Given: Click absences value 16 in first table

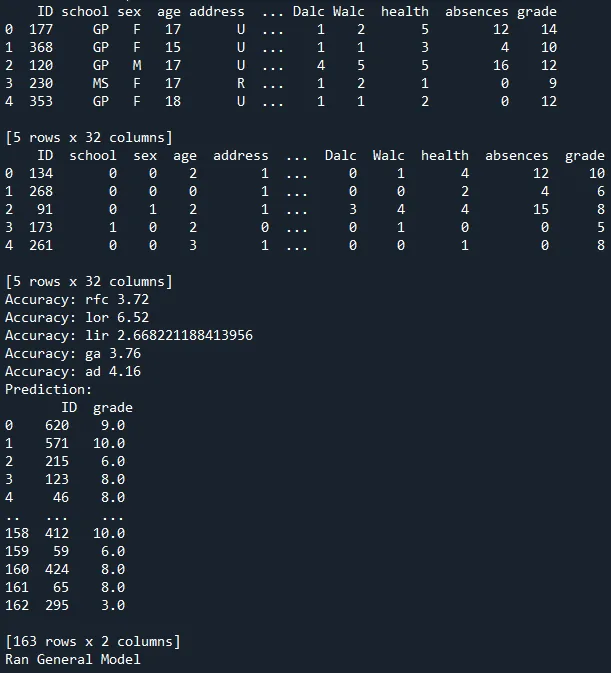Looking at the screenshot, I should pos(501,65).
